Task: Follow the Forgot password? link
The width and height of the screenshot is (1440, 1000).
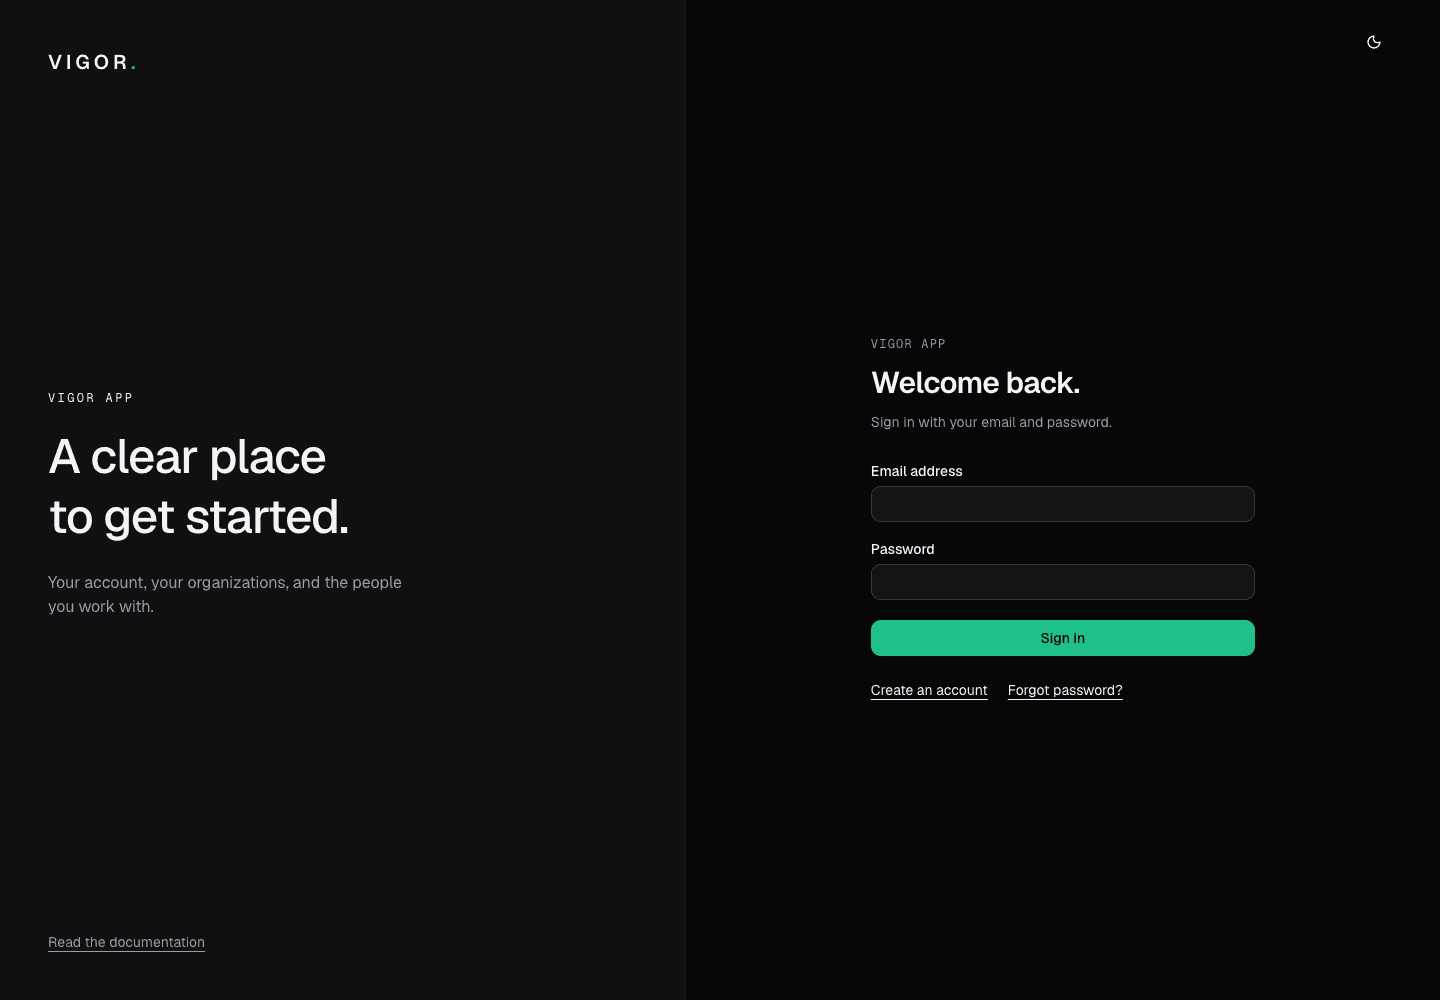Action: coord(1065,690)
